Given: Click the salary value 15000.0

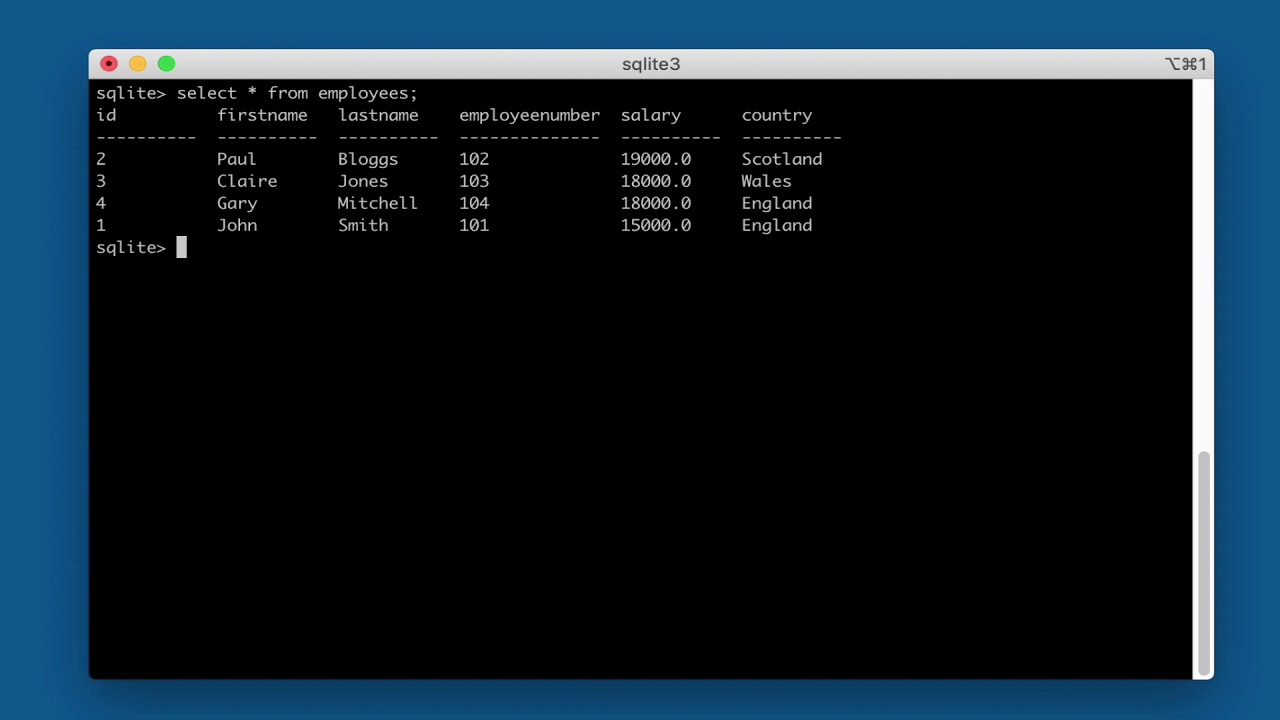Looking at the screenshot, I should pyautogui.click(x=656, y=225).
